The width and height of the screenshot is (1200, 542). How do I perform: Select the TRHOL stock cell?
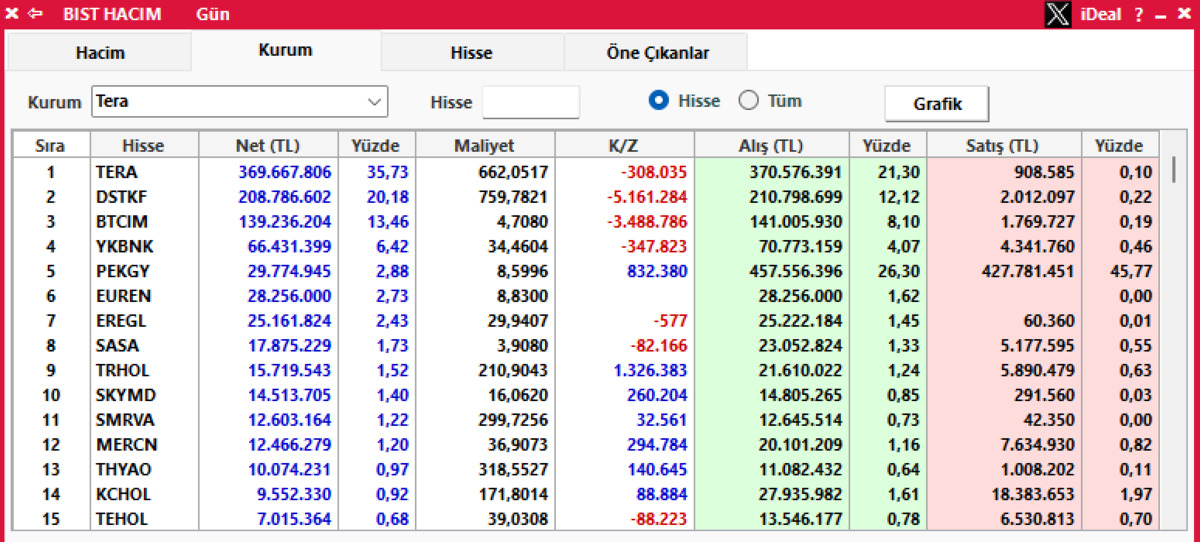pyautogui.click(x=143, y=370)
